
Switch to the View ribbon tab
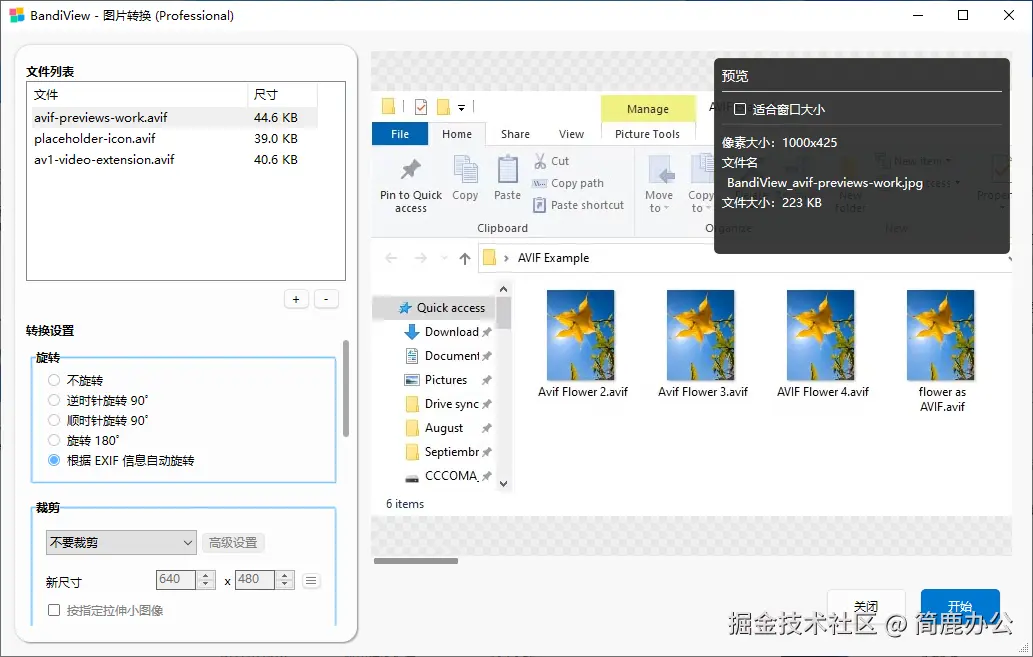(x=571, y=133)
